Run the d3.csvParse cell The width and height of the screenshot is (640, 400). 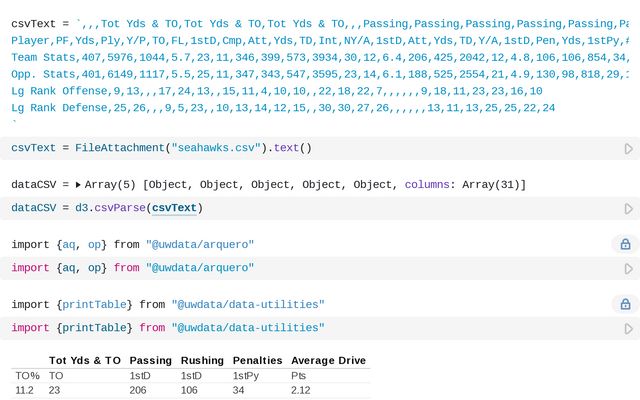[x=628, y=208]
